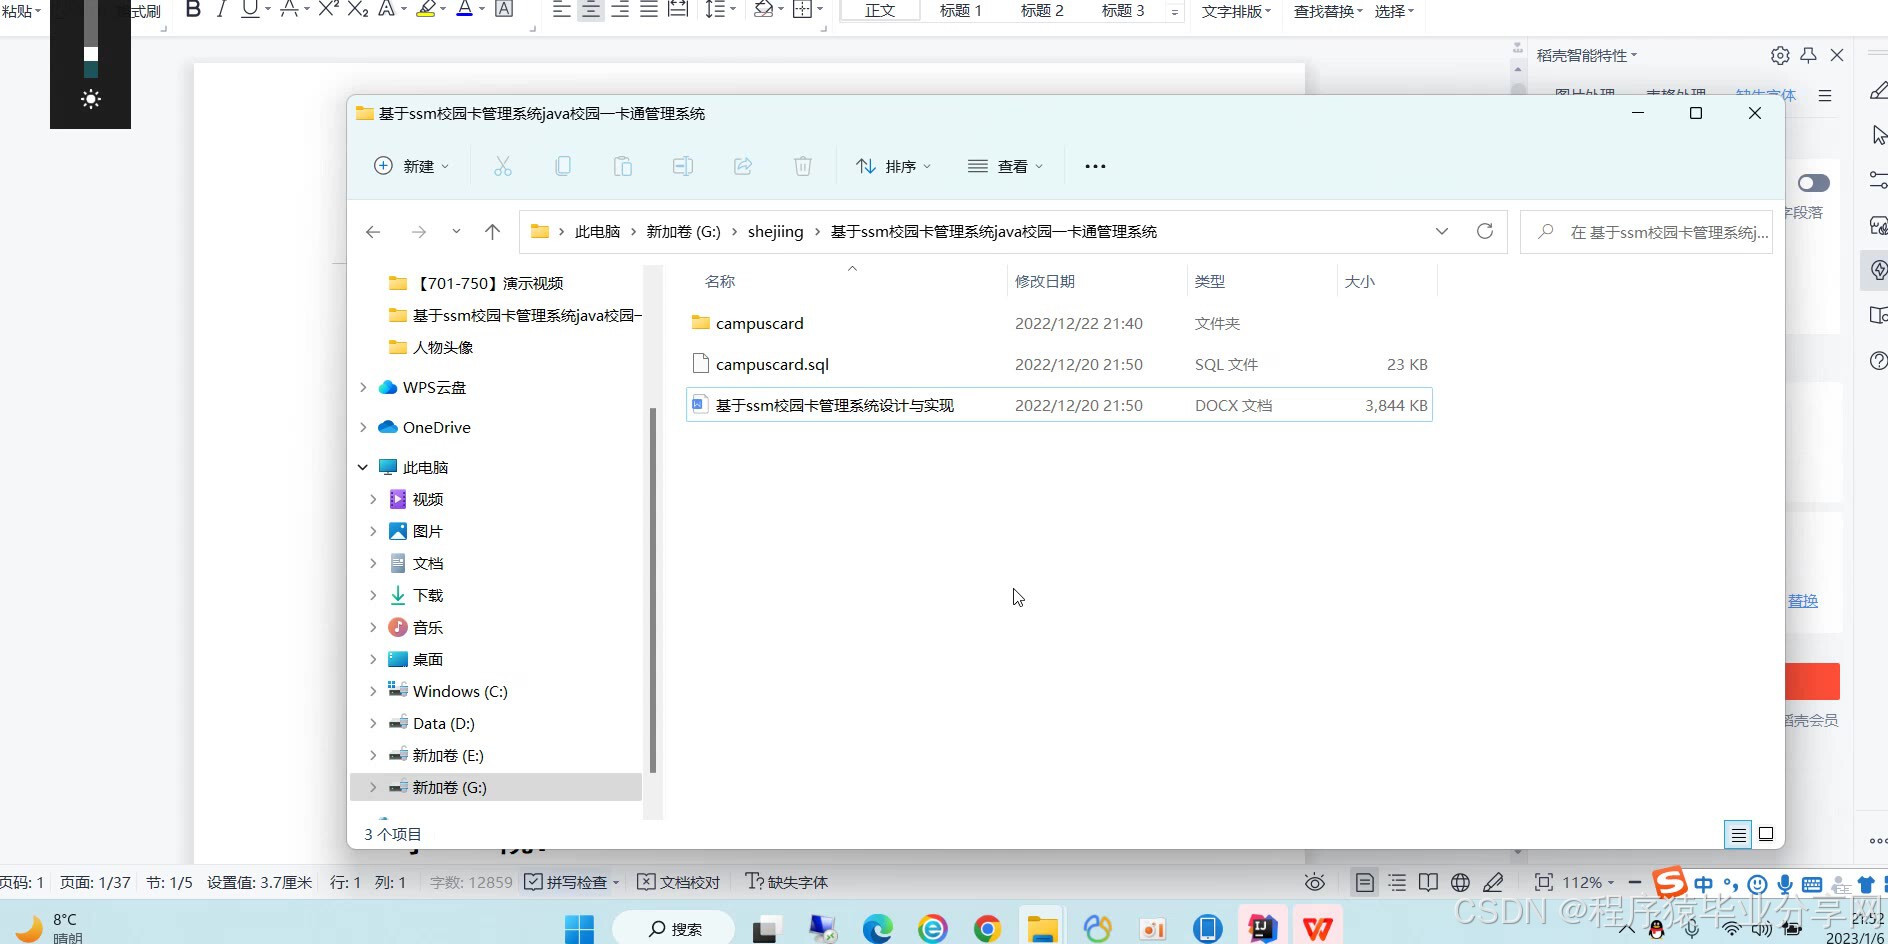The height and width of the screenshot is (944, 1888).
Task: Go up one folder level in Explorer
Action: point(492,232)
